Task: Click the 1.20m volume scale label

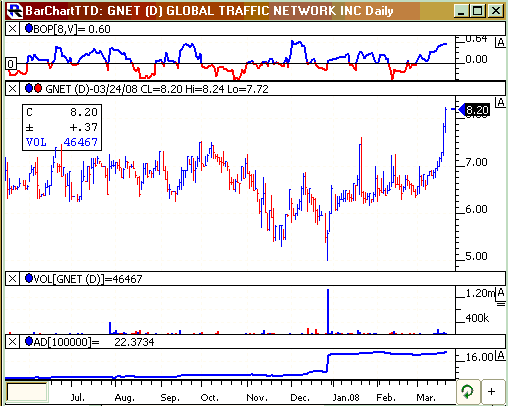Action: 480,293
